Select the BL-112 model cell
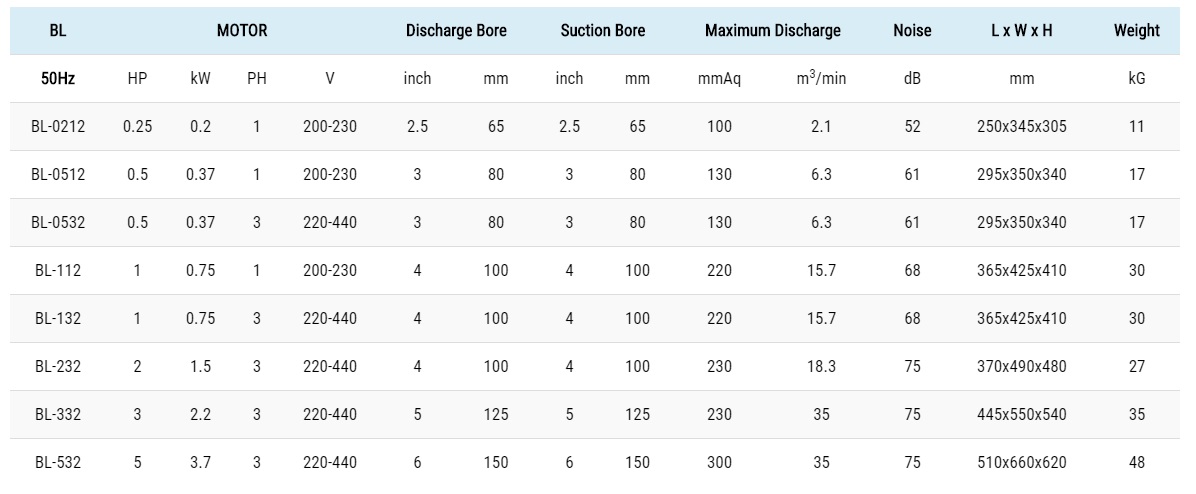1196x494 pixels. point(58,271)
